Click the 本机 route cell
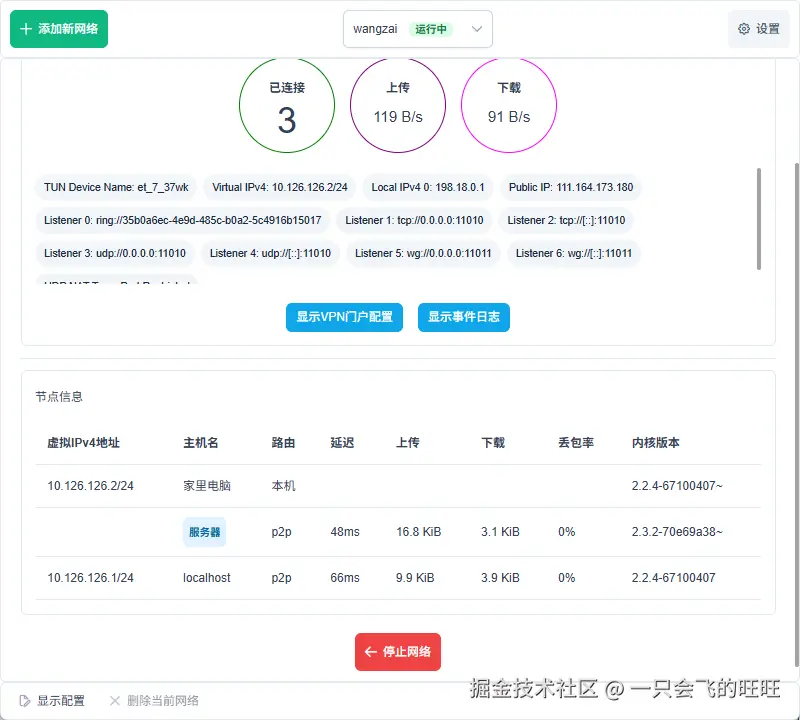The image size is (800, 720). [x=283, y=486]
